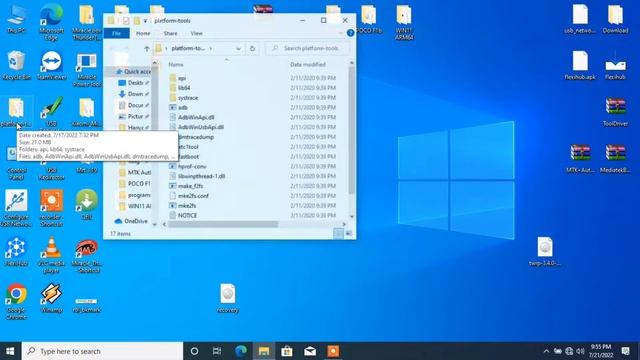Screen dimensions: 640x360
Task: Select the hprof-conv file
Action: click(x=188, y=166)
